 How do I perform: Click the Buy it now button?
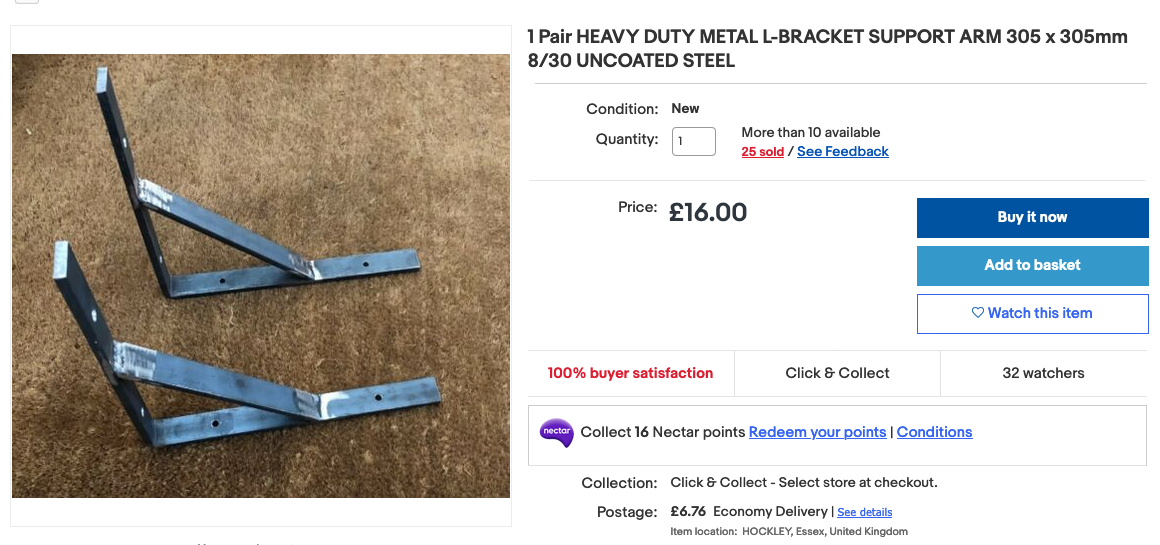click(x=1032, y=217)
